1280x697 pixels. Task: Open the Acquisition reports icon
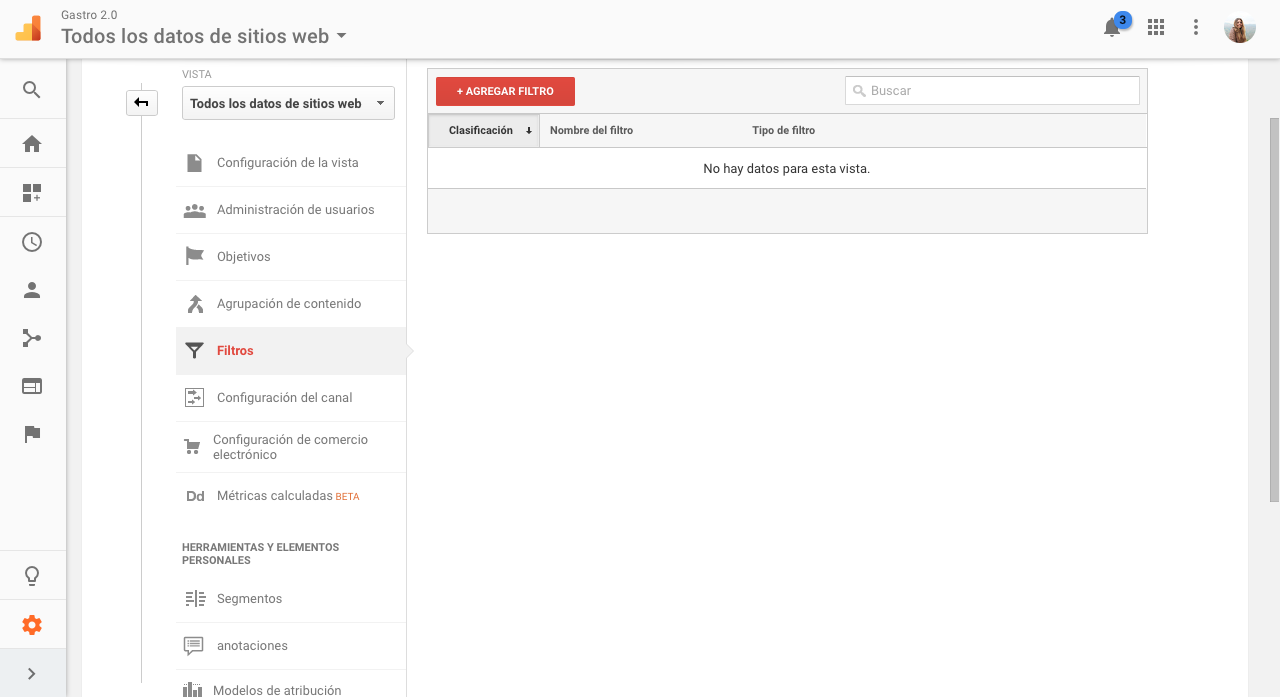[x=32, y=337]
